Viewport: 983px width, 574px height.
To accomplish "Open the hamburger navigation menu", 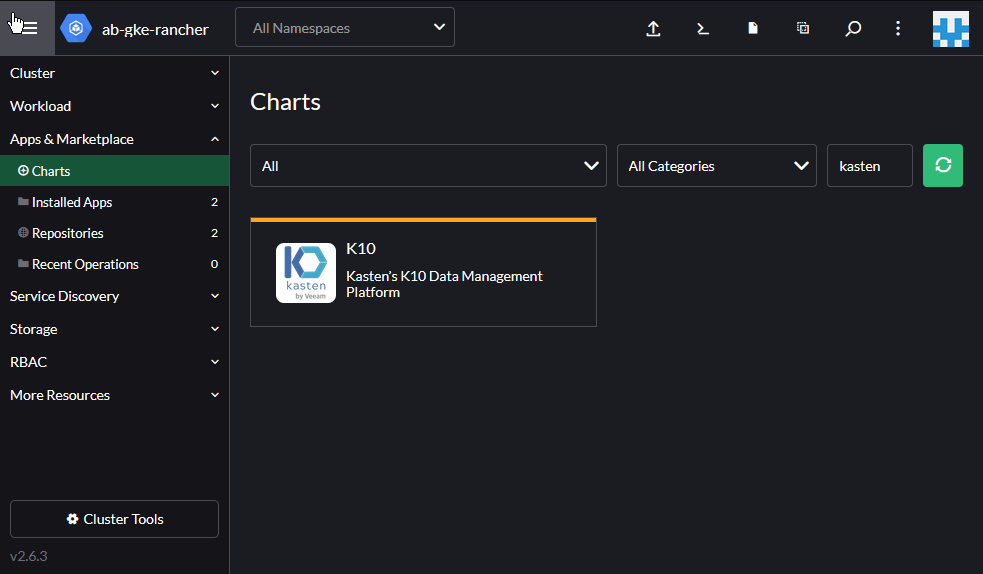I will coord(27,28).
